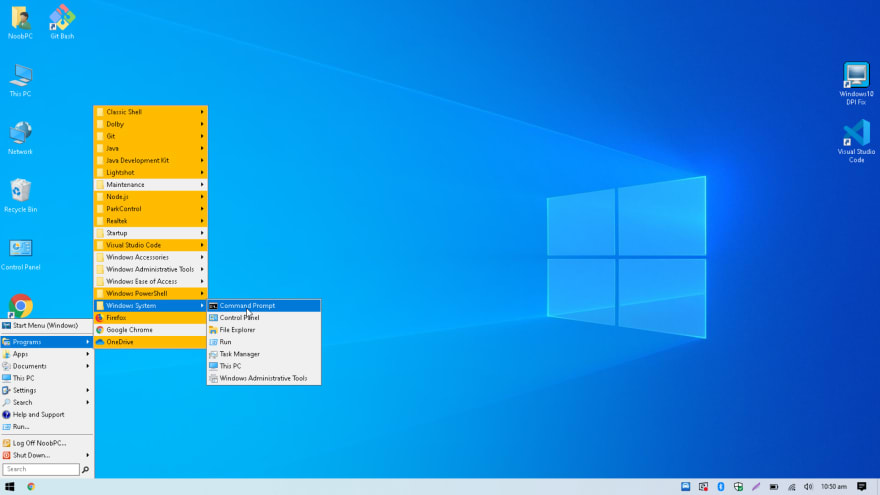
Task: Click the taskbar clock showing 10:50 am
Action: point(833,487)
